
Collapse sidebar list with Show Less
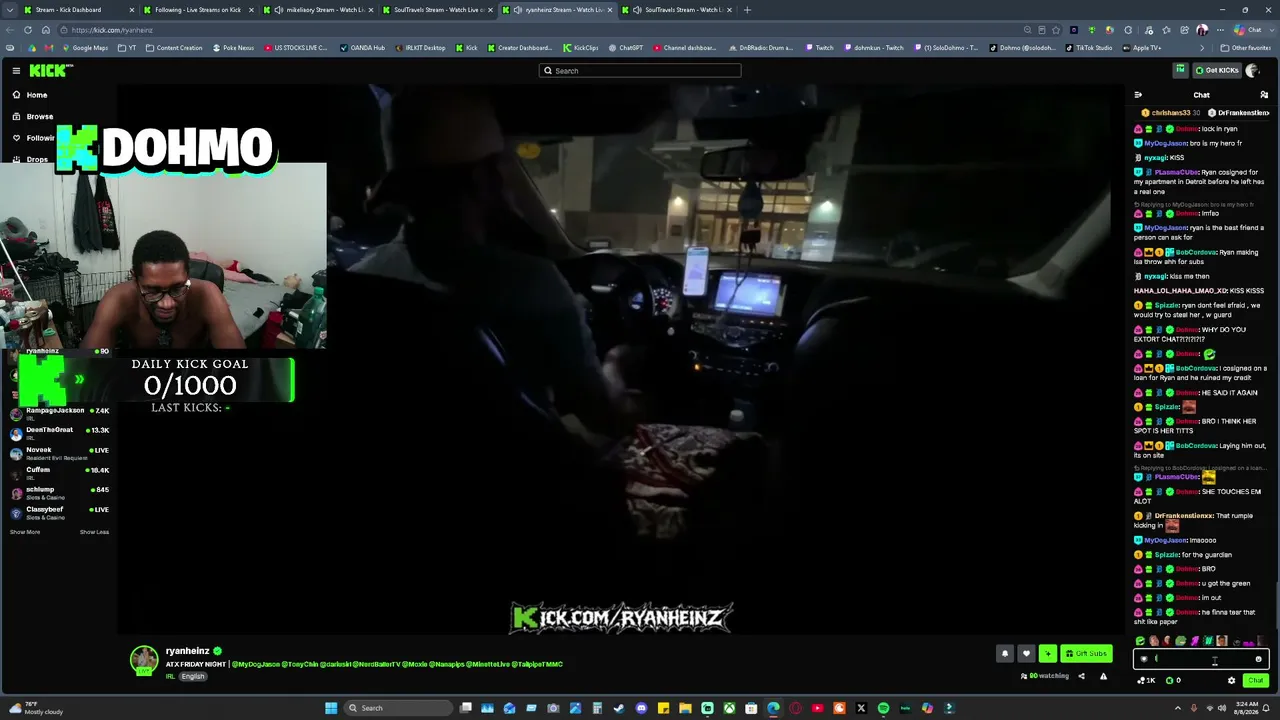(94, 532)
